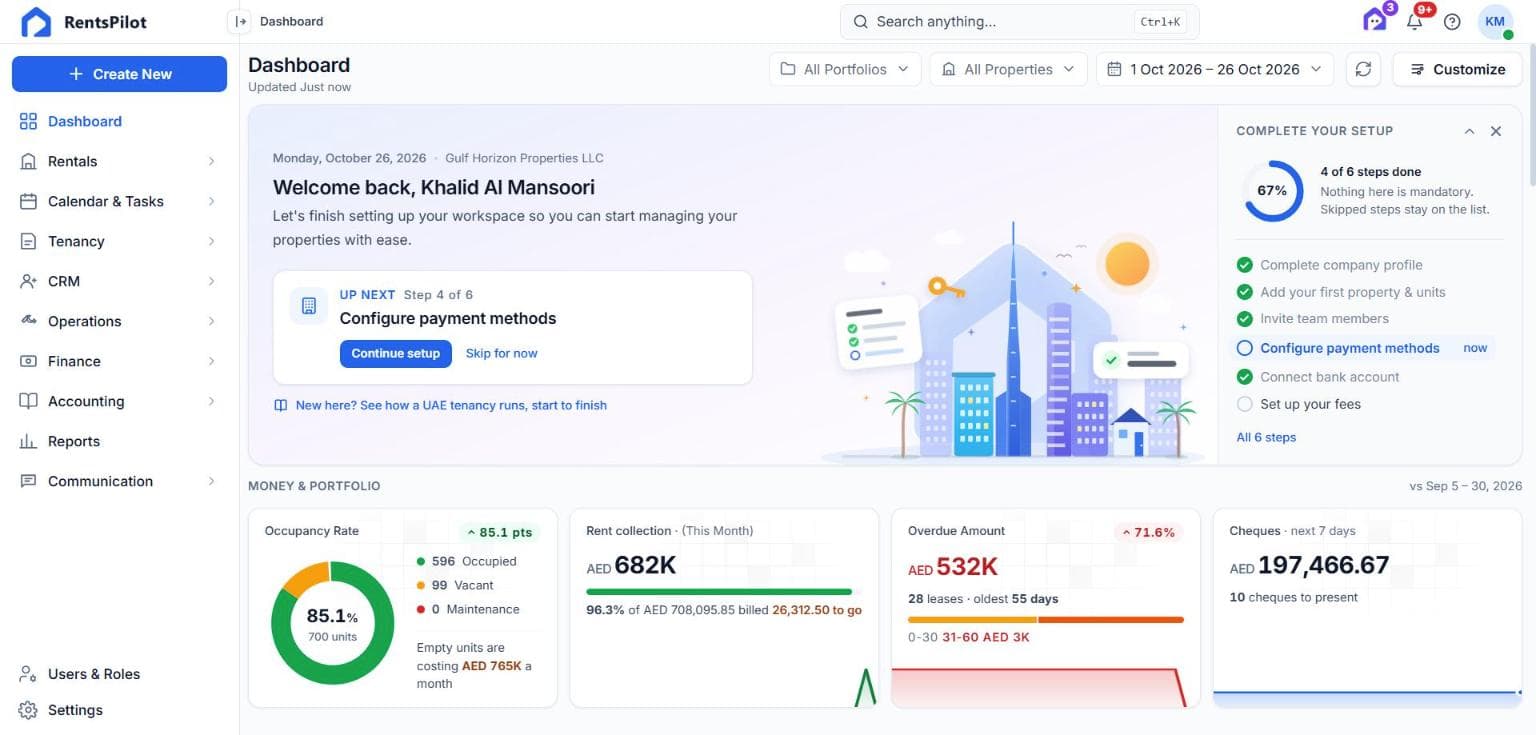Expand the Tenancy menu chevron

[211, 241]
